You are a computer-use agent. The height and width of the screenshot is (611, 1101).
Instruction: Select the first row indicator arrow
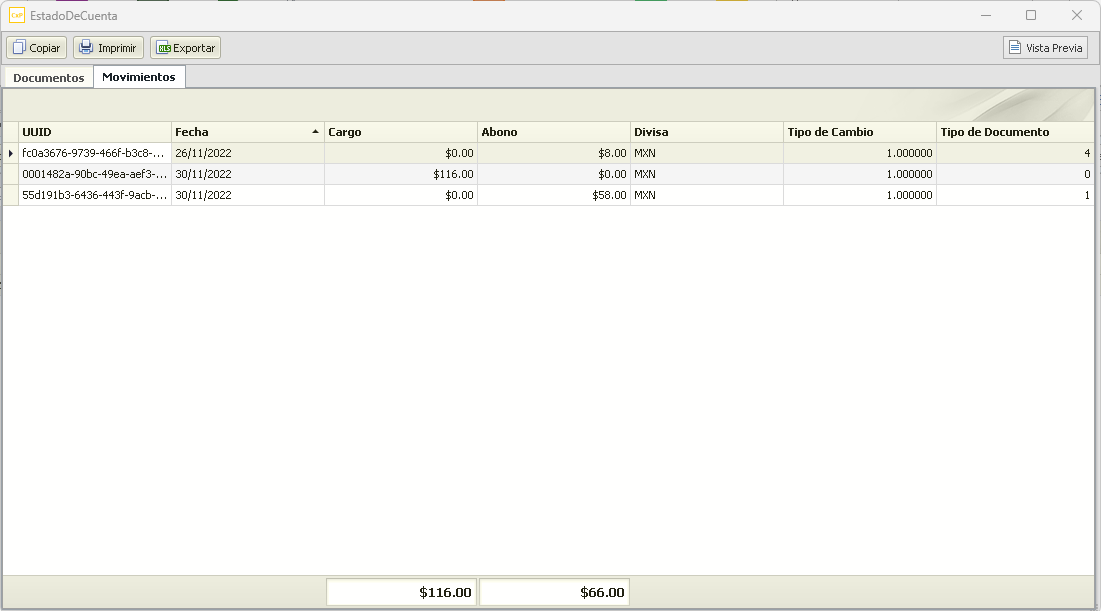[x=11, y=153]
